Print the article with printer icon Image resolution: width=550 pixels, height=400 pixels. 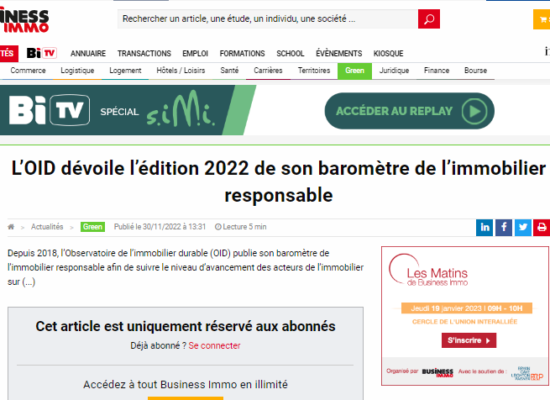pos(542,227)
